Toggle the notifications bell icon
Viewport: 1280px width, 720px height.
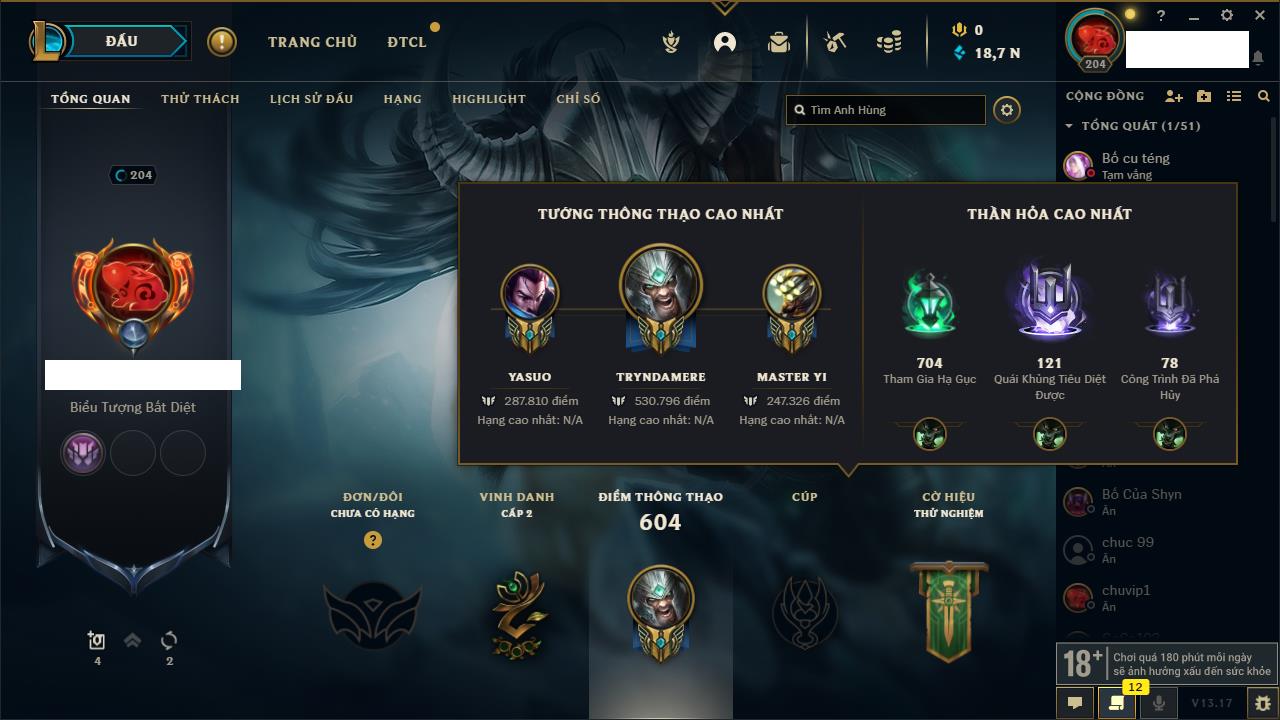click(x=1258, y=58)
